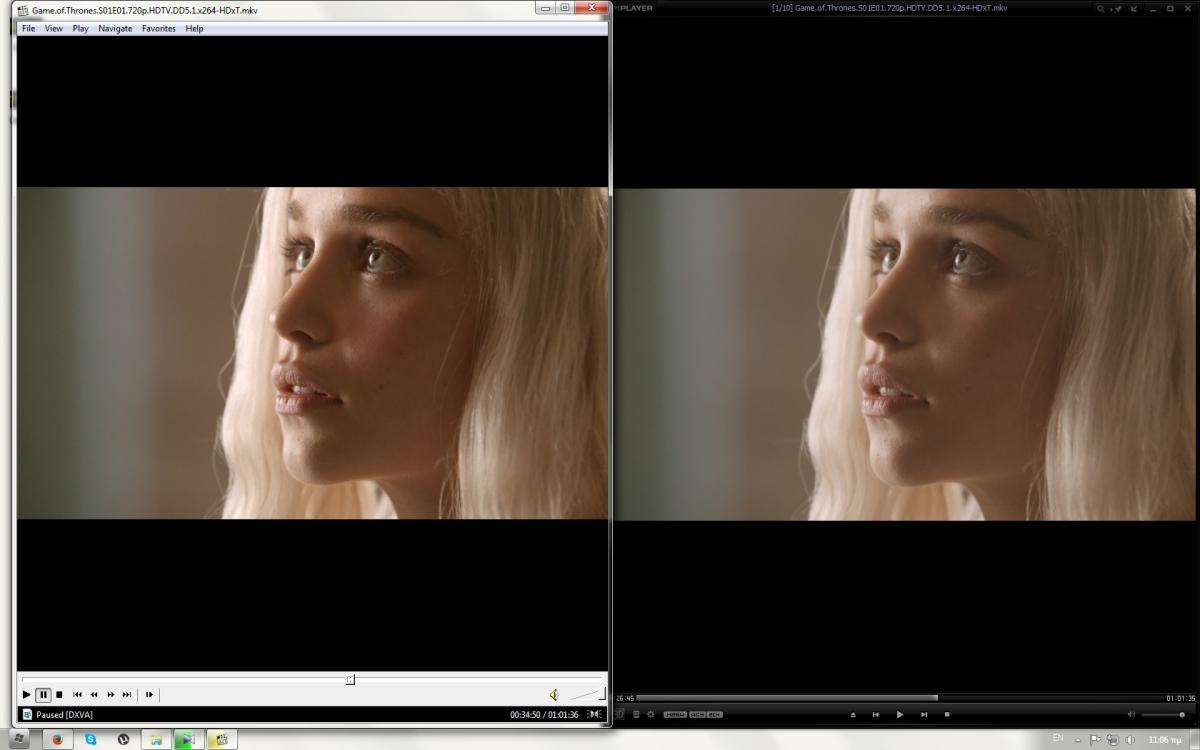Click Pause in Media Player Classic

click(x=43, y=694)
